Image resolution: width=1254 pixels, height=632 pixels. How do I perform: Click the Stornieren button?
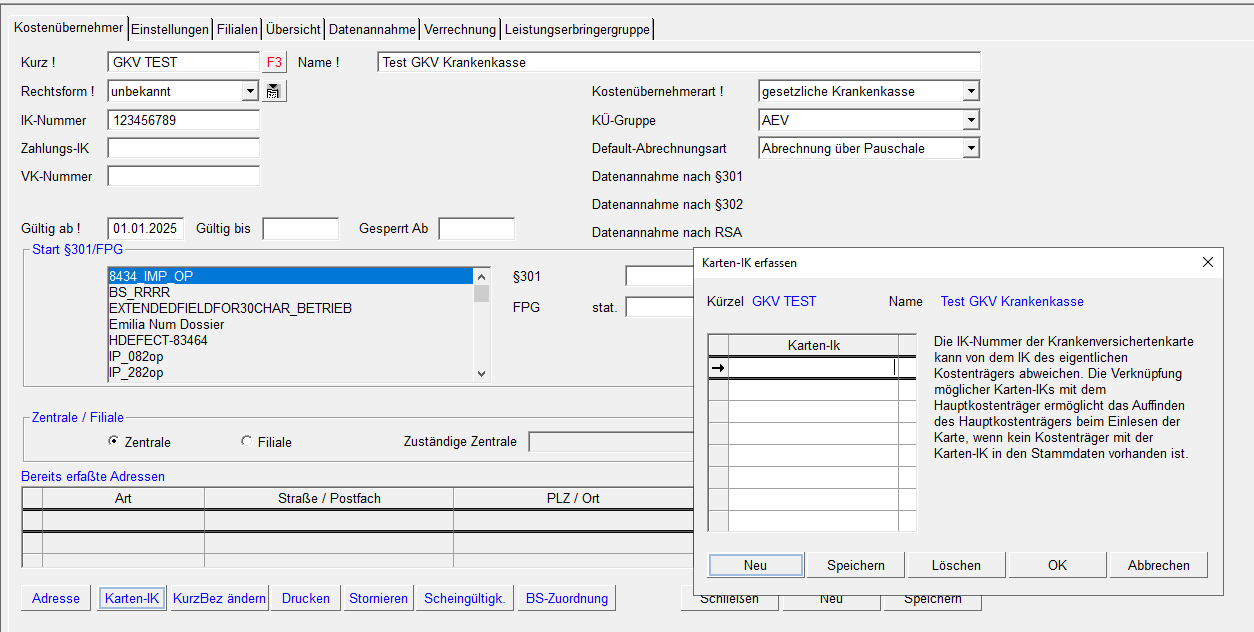click(x=378, y=598)
